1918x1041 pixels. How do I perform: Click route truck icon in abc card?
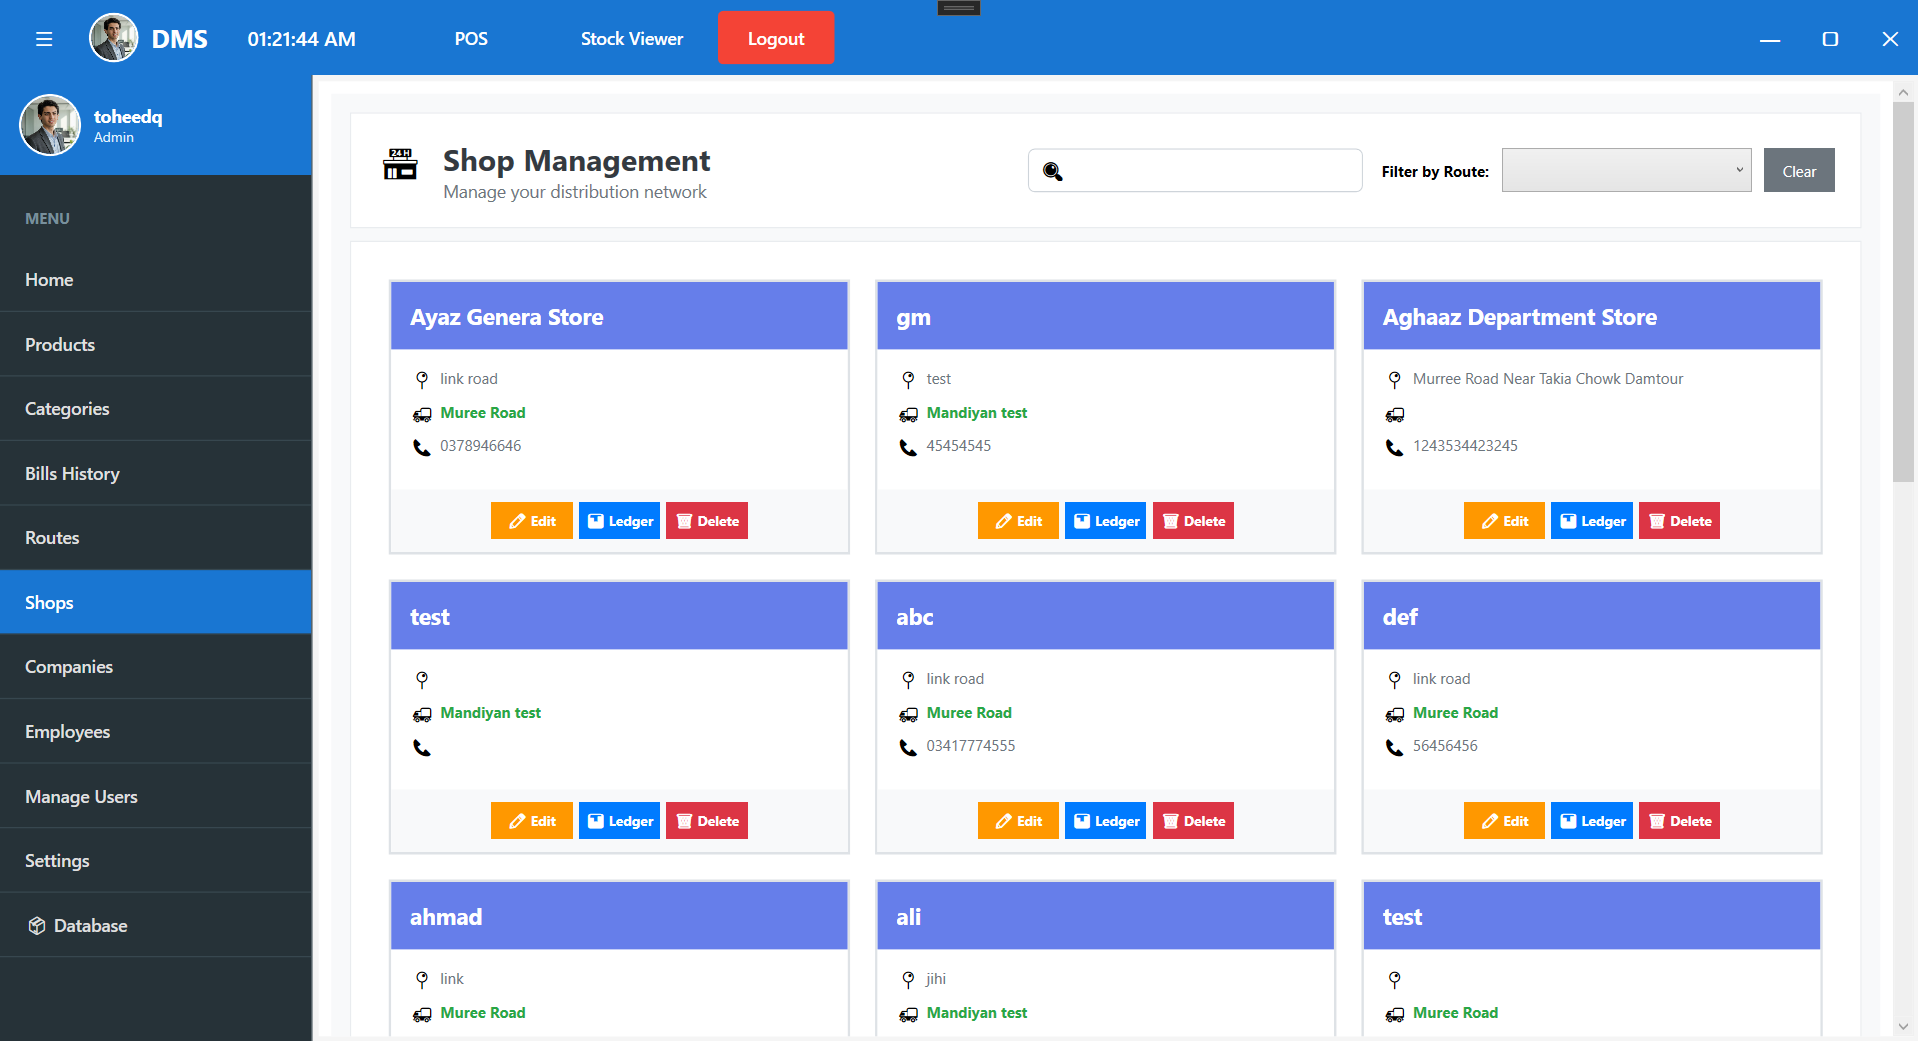click(x=908, y=714)
